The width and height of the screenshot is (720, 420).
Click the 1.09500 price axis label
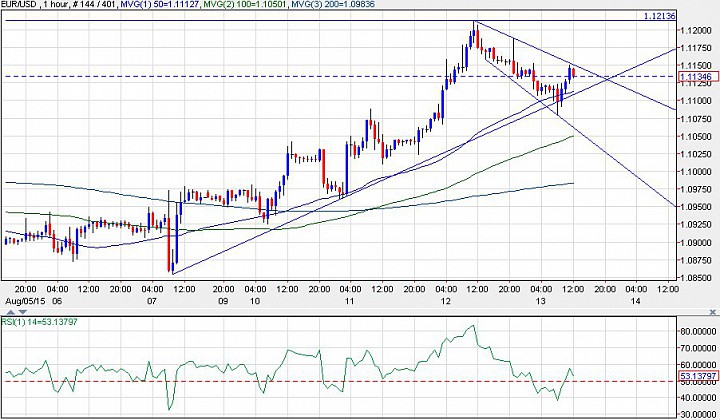click(696, 207)
